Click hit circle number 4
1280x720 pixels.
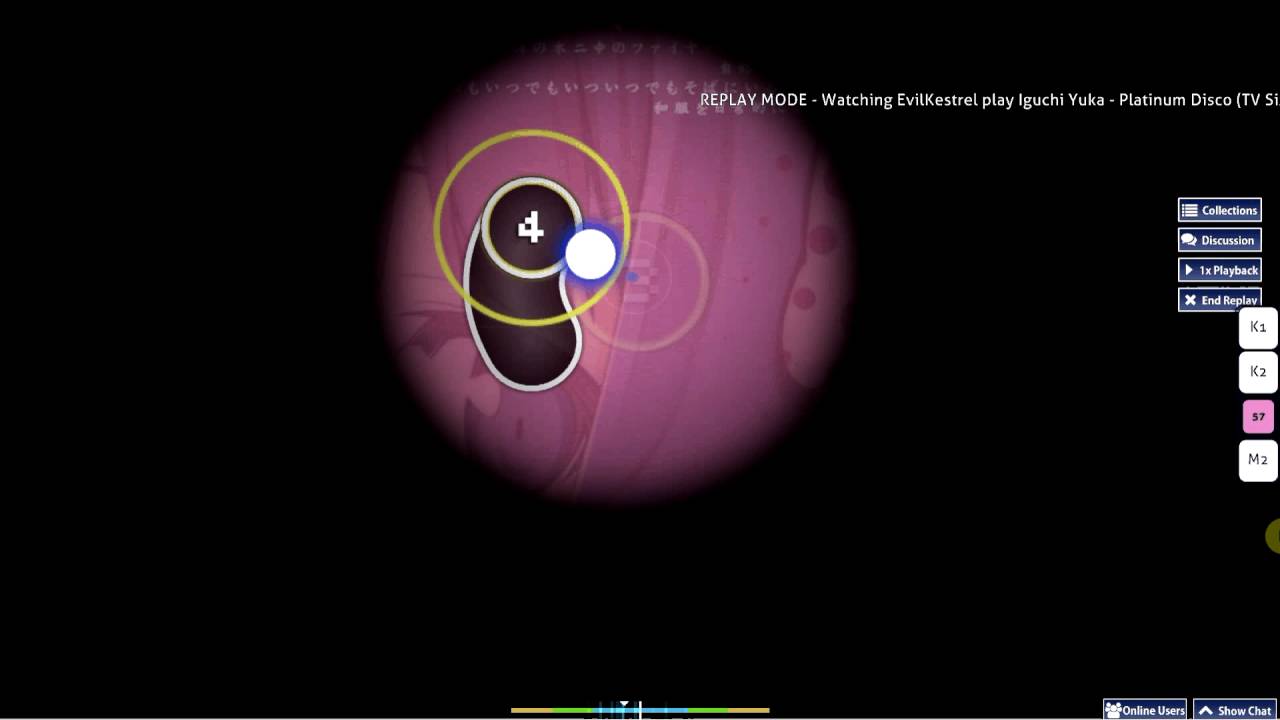[531, 228]
